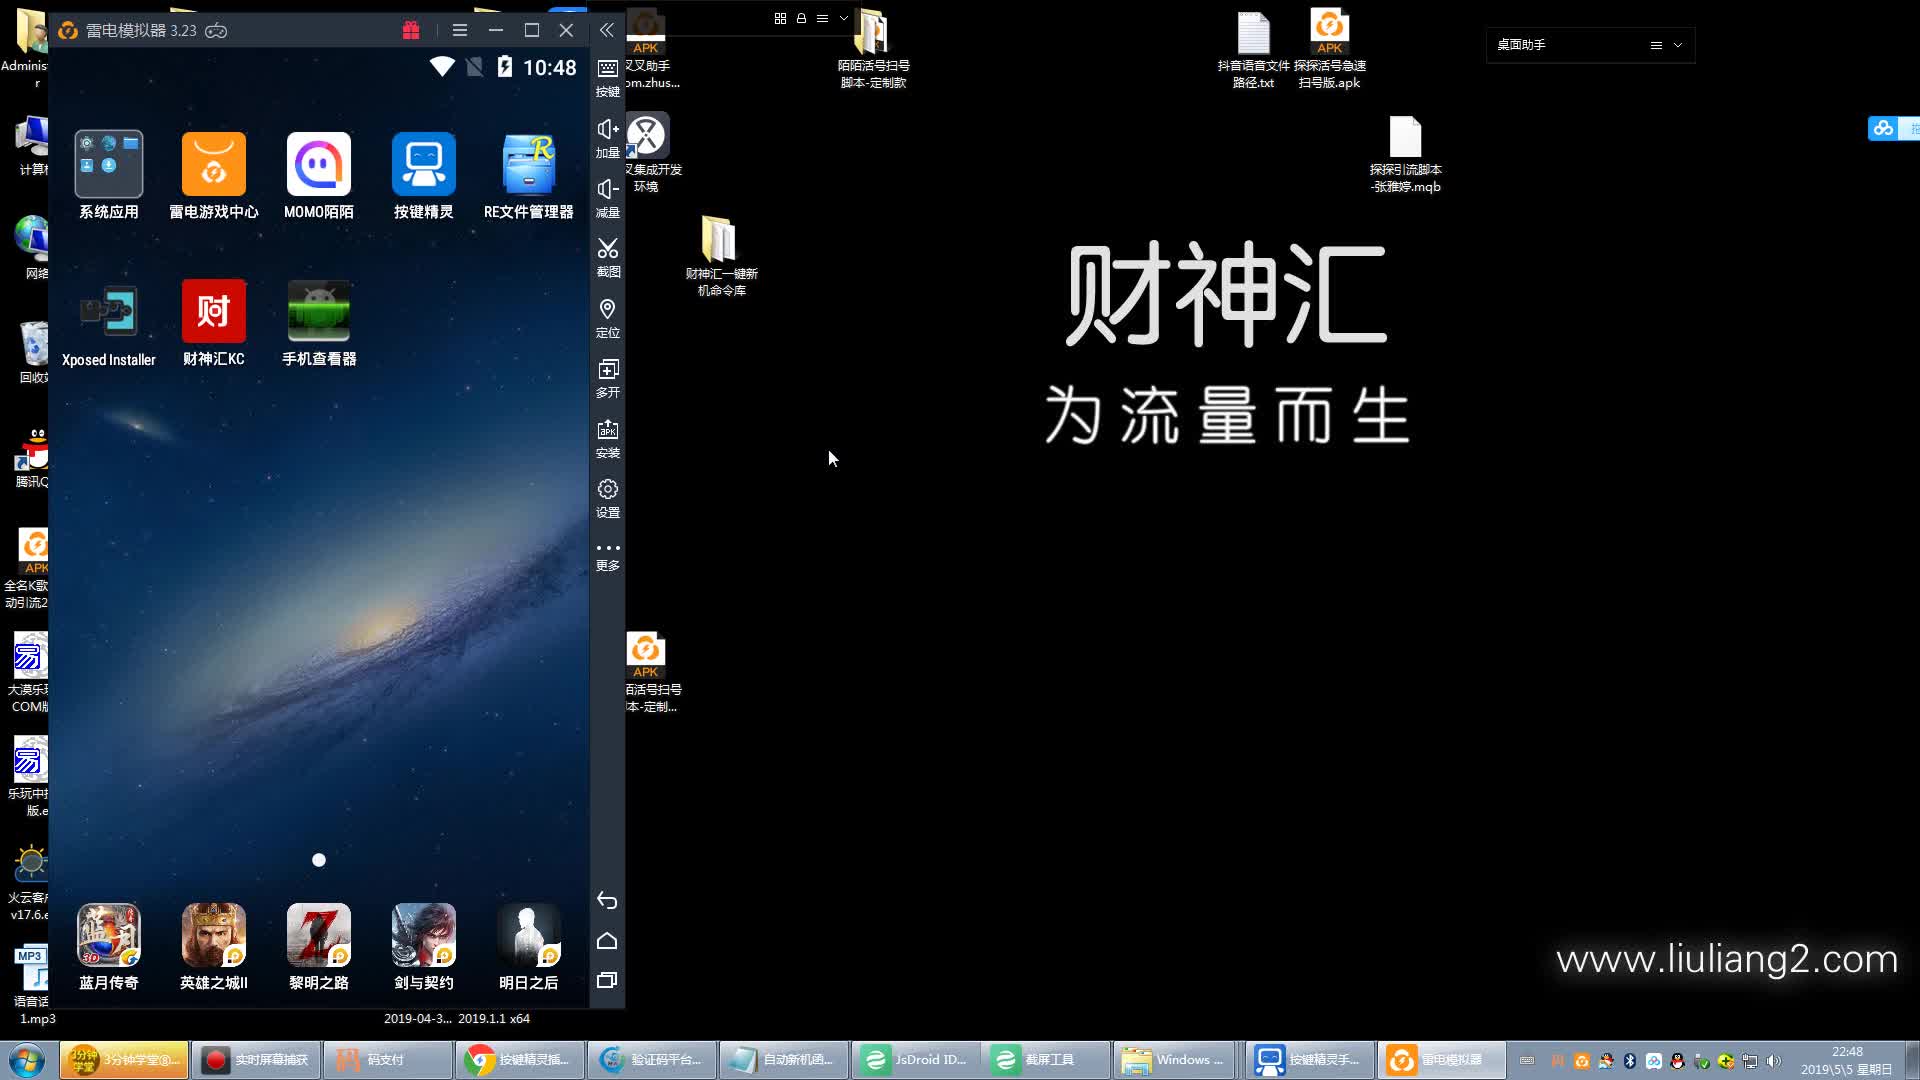This screenshot has width=1920, height=1080.
Task: Switch to Chrome 按键精灵 taskbar item
Action: click(x=519, y=1060)
